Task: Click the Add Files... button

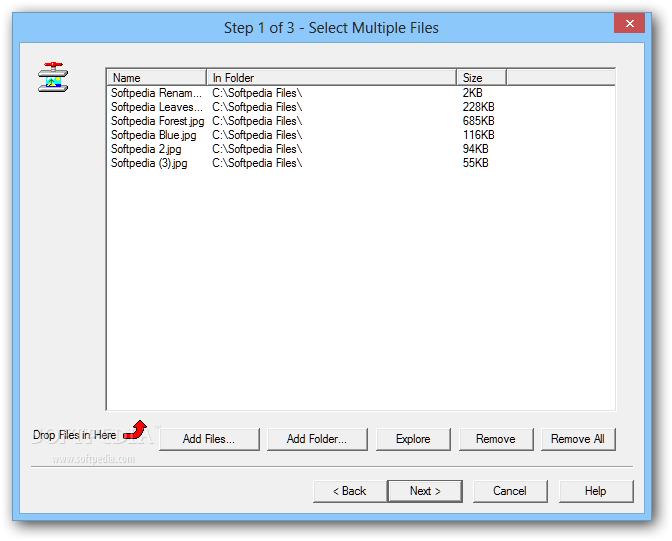Action: (x=209, y=439)
